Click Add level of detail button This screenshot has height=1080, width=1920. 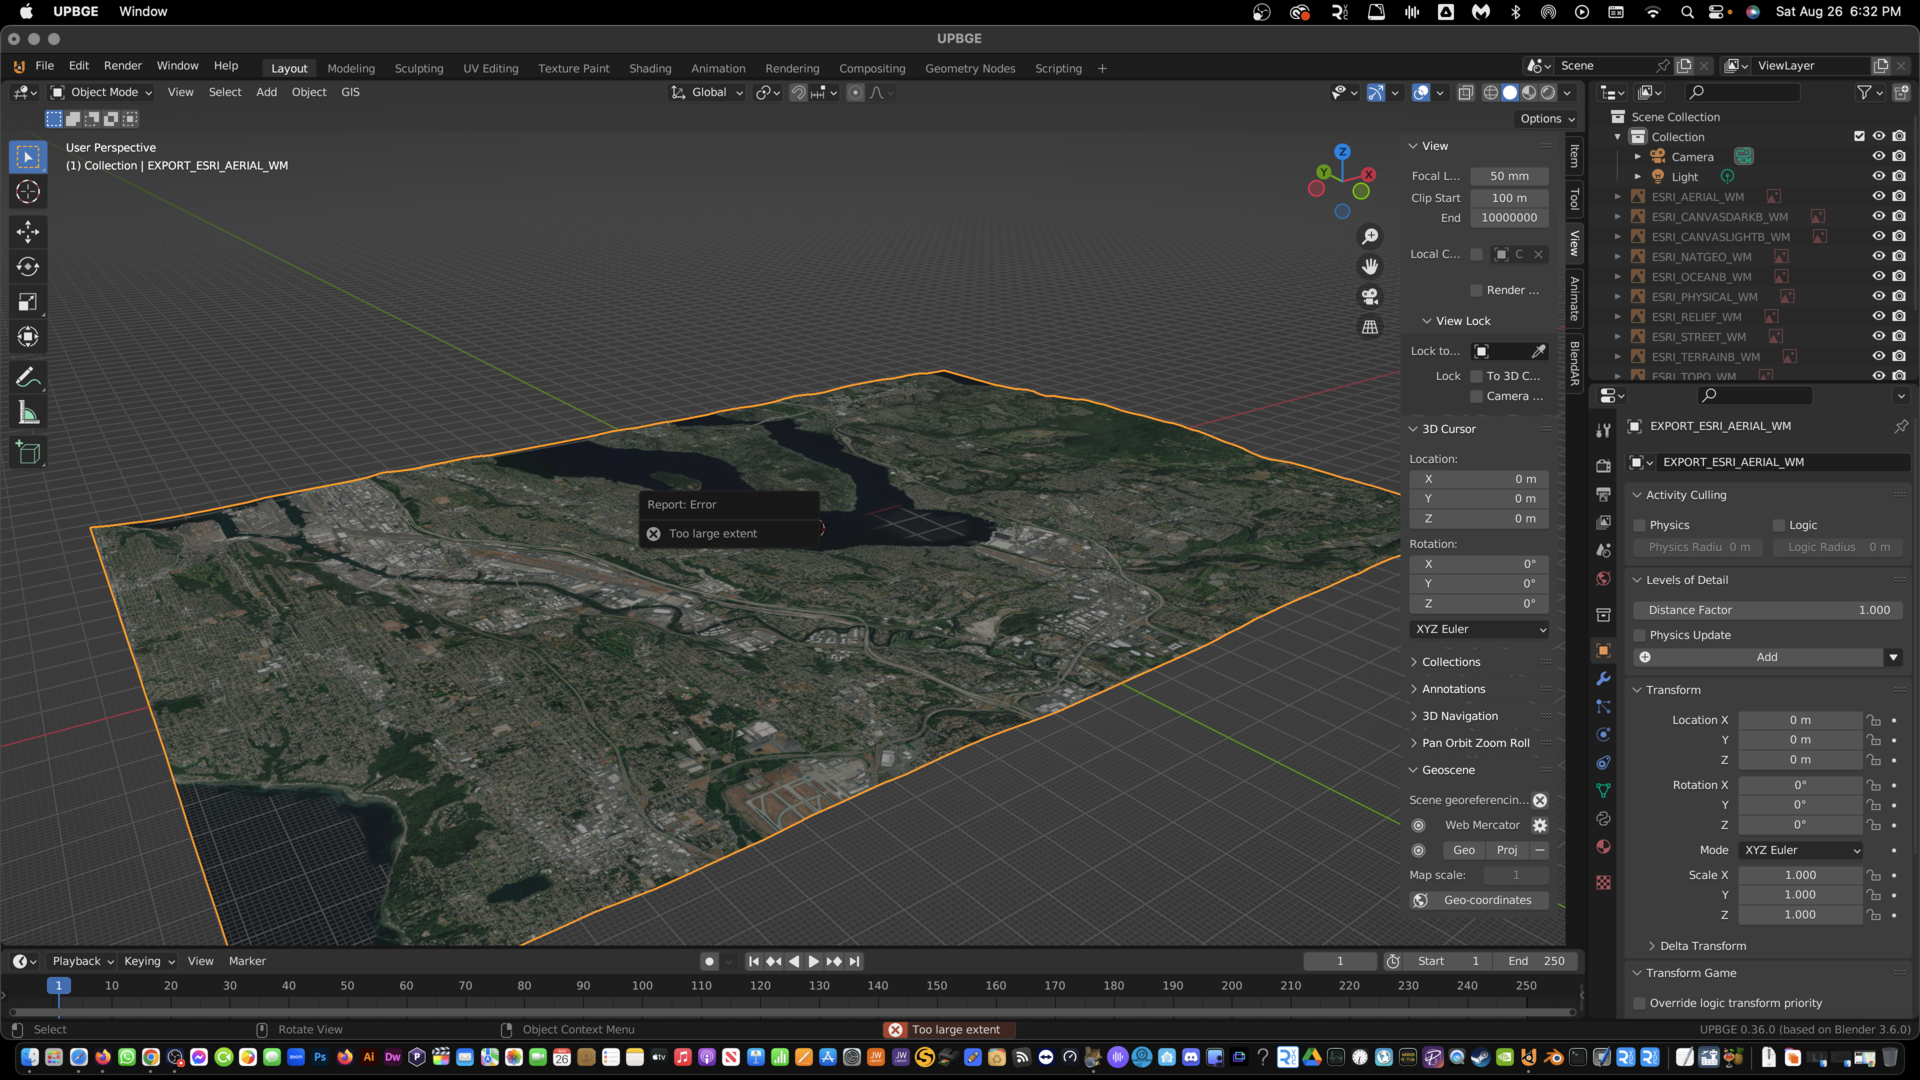[x=1758, y=657]
